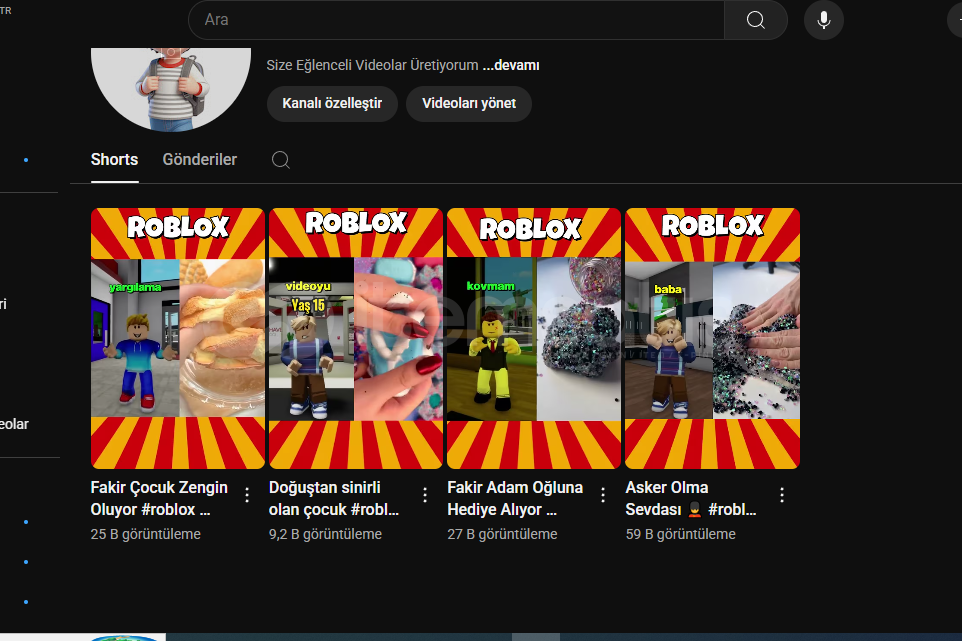The height and width of the screenshot is (641, 962).
Task: Click the Kanalı özelleştir button
Action: (332, 104)
